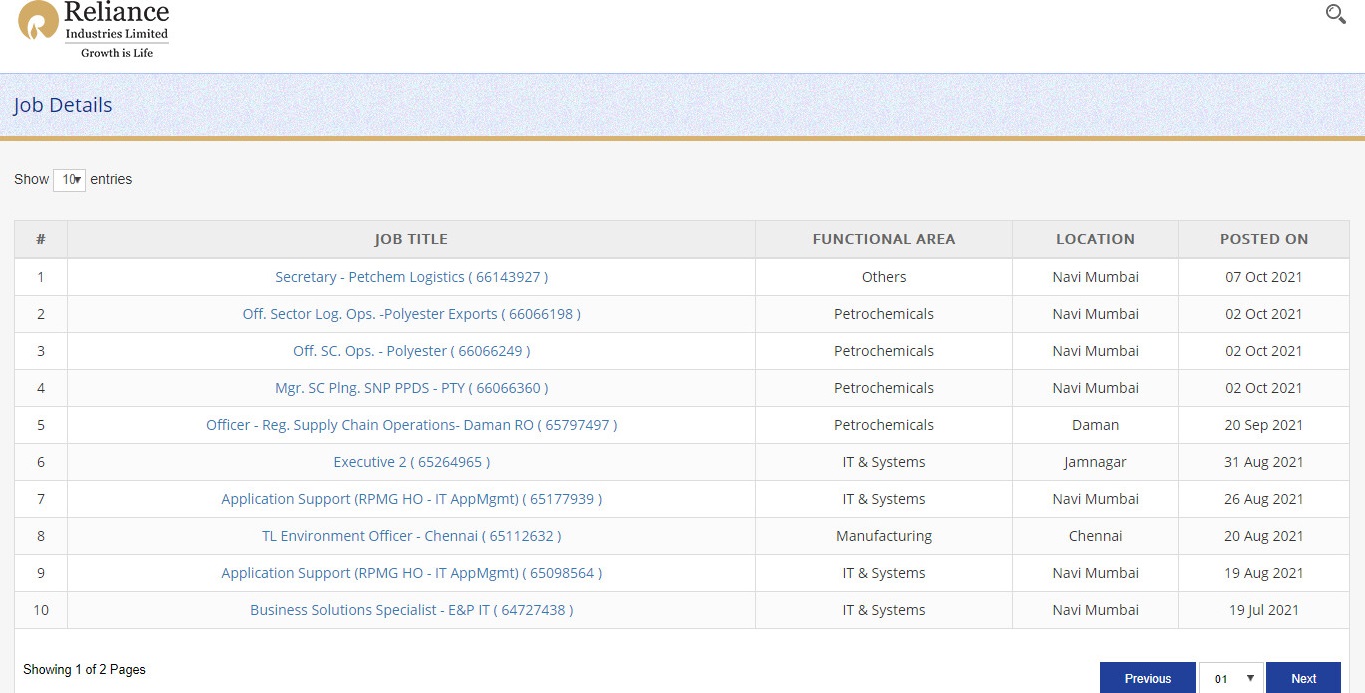Open Application Support job 65177939

[x=411, y=499]
